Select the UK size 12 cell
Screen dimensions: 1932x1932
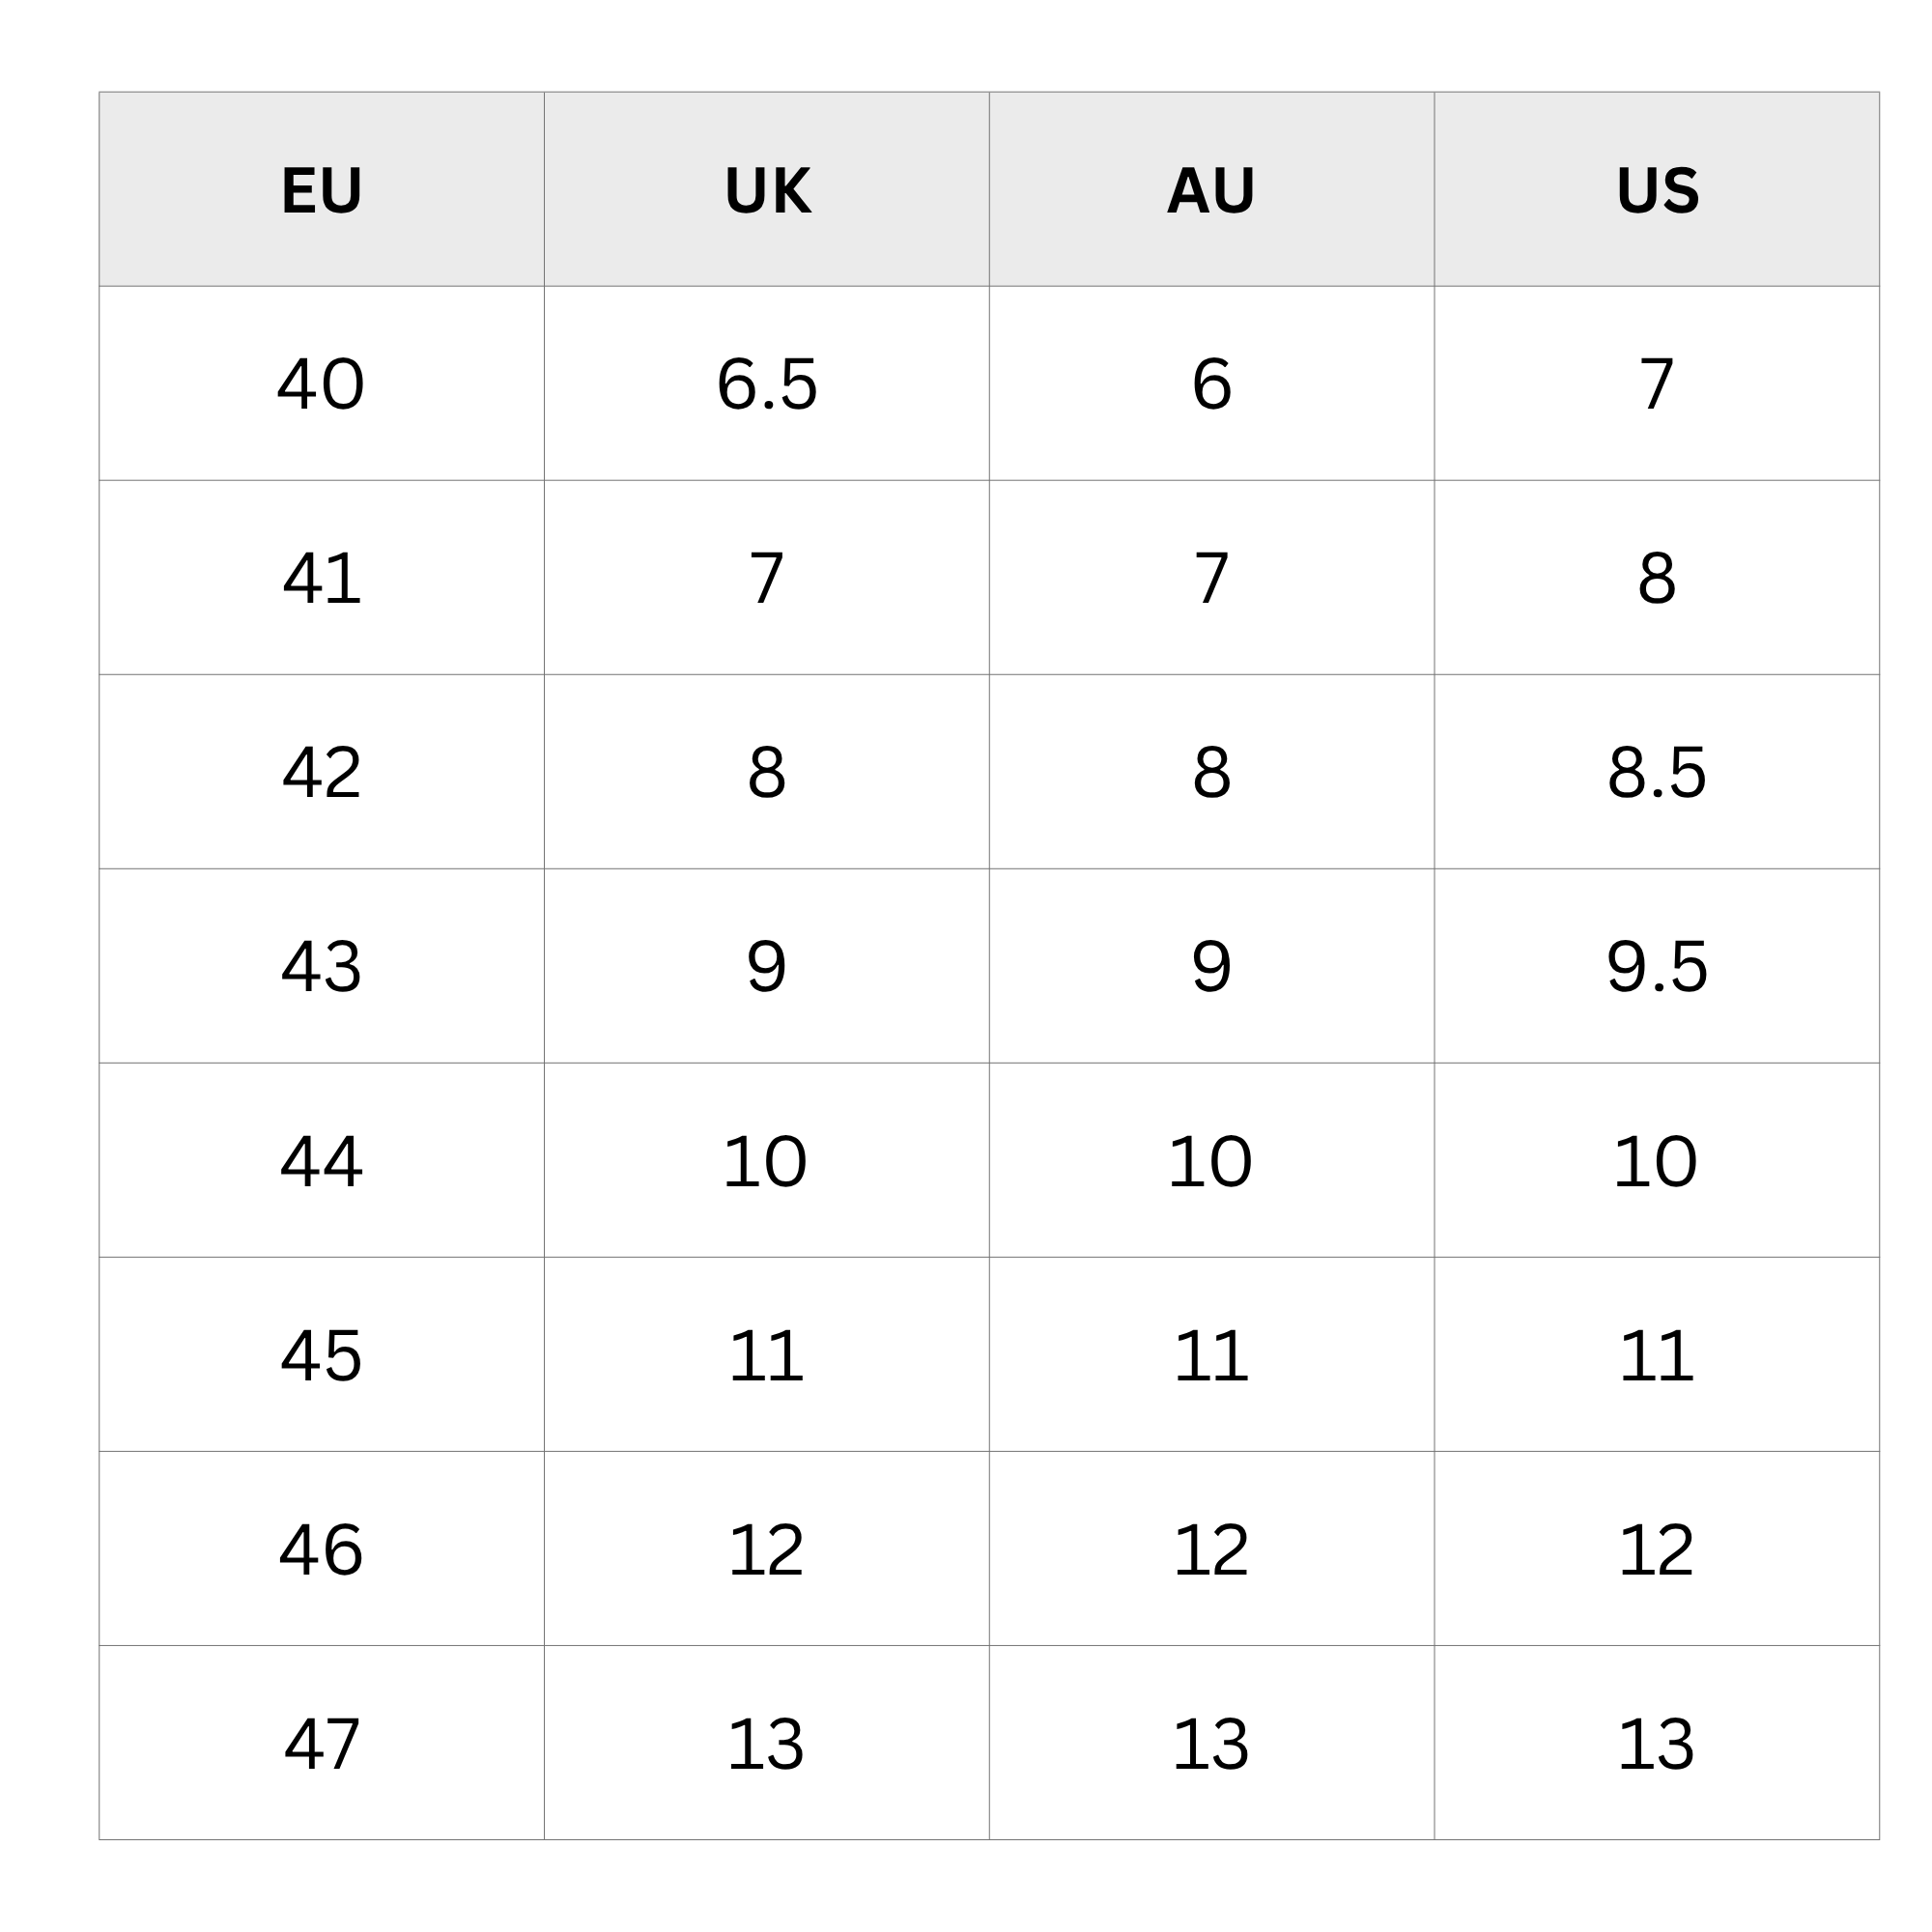pos(767,1548)
